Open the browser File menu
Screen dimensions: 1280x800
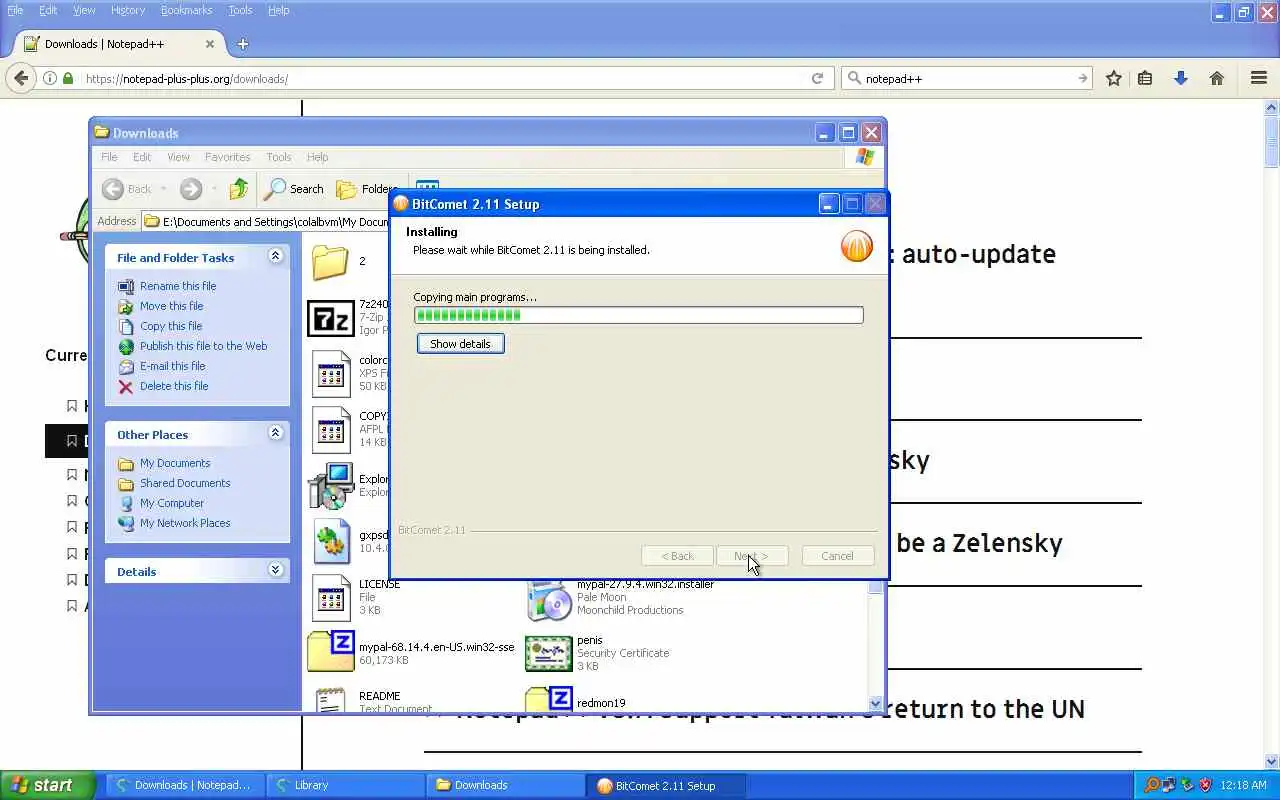click(x=15, y=10)
